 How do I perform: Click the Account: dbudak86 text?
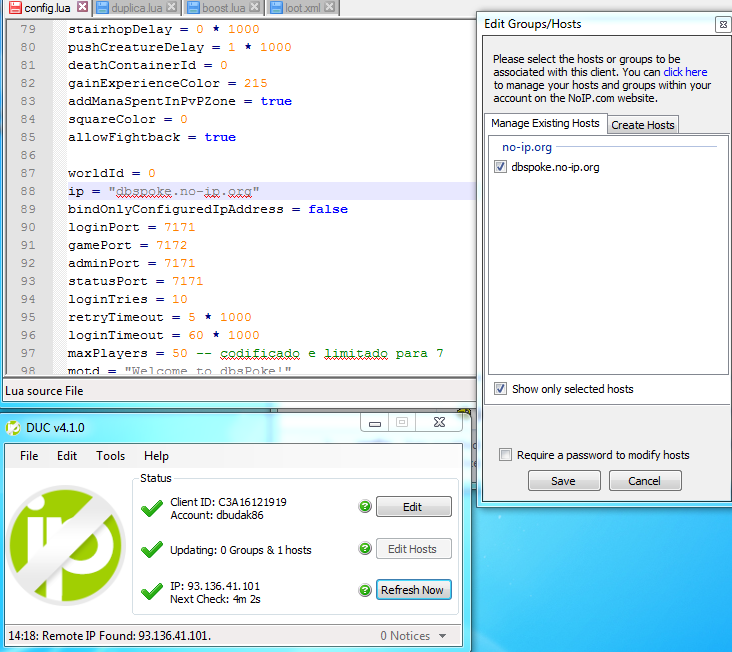tap(217, 515)
